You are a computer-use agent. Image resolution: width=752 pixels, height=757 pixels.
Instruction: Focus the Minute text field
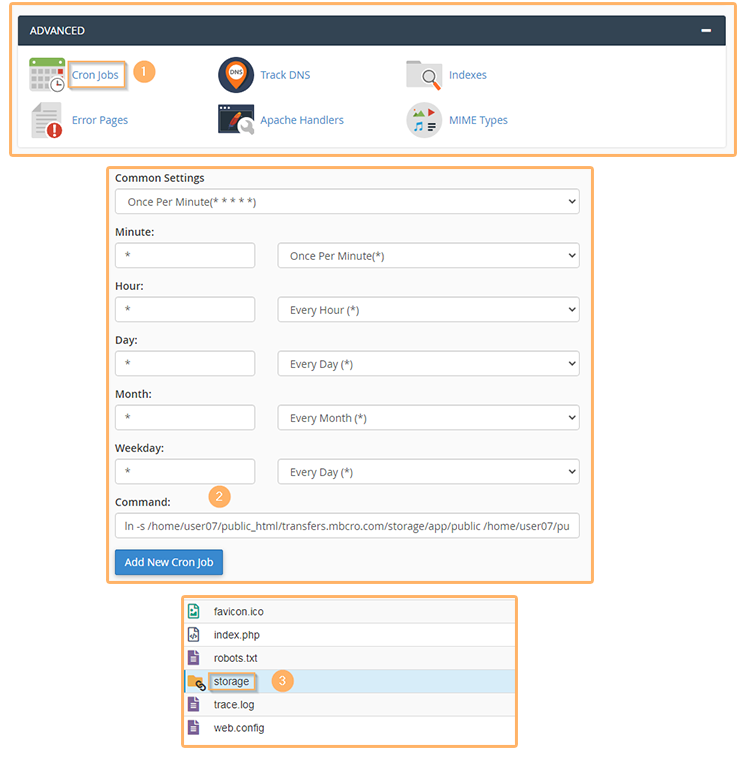coord(185,256)
